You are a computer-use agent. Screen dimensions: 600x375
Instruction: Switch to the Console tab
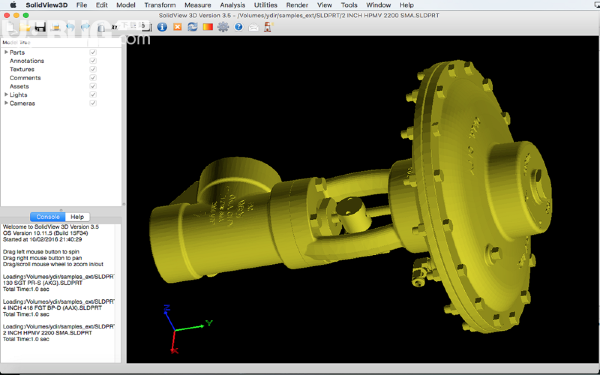click(x=47, y=217)
